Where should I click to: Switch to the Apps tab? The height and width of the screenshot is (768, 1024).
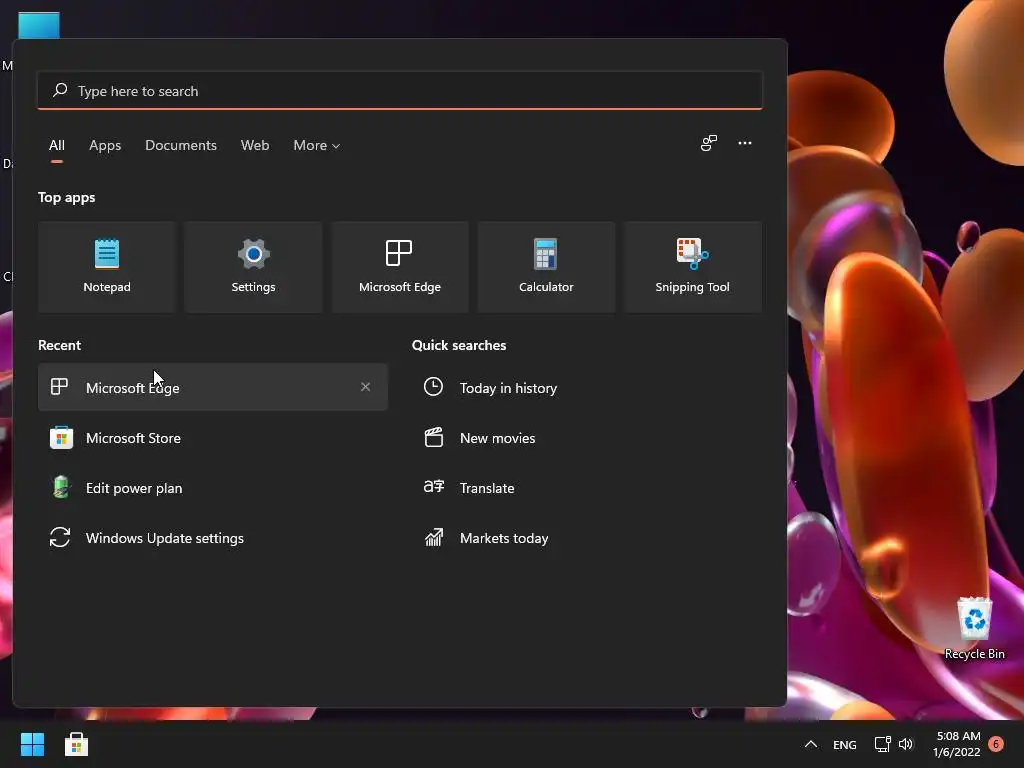105,145
